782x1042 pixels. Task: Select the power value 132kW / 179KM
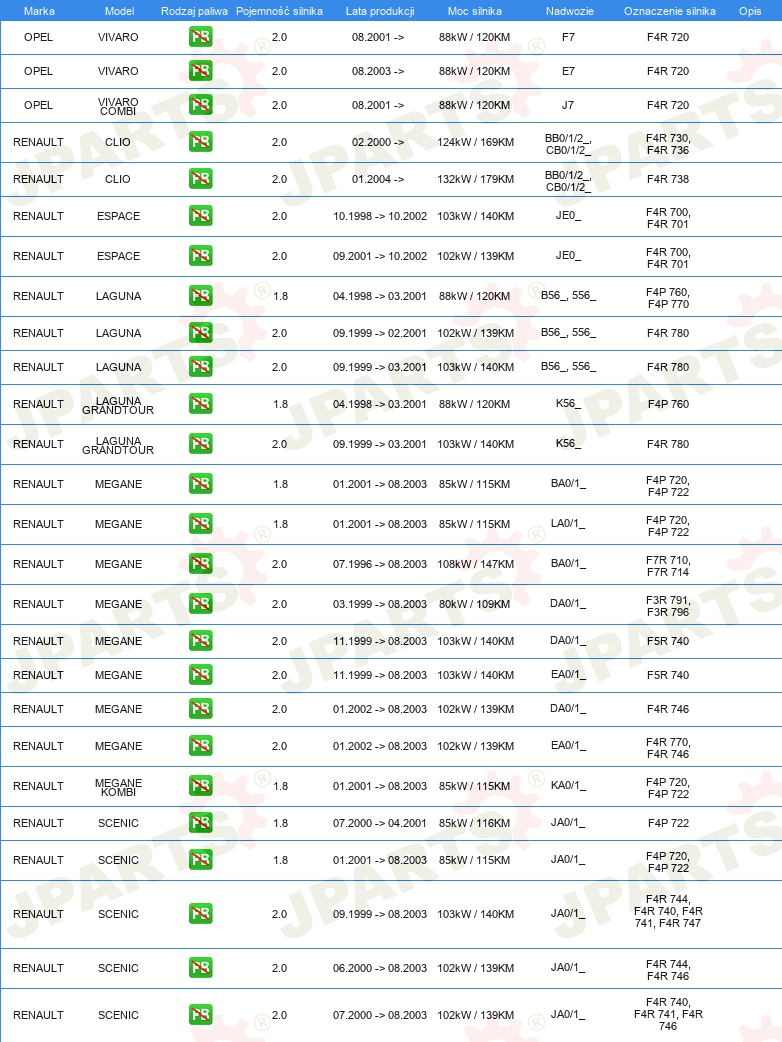tap(476, 179)
